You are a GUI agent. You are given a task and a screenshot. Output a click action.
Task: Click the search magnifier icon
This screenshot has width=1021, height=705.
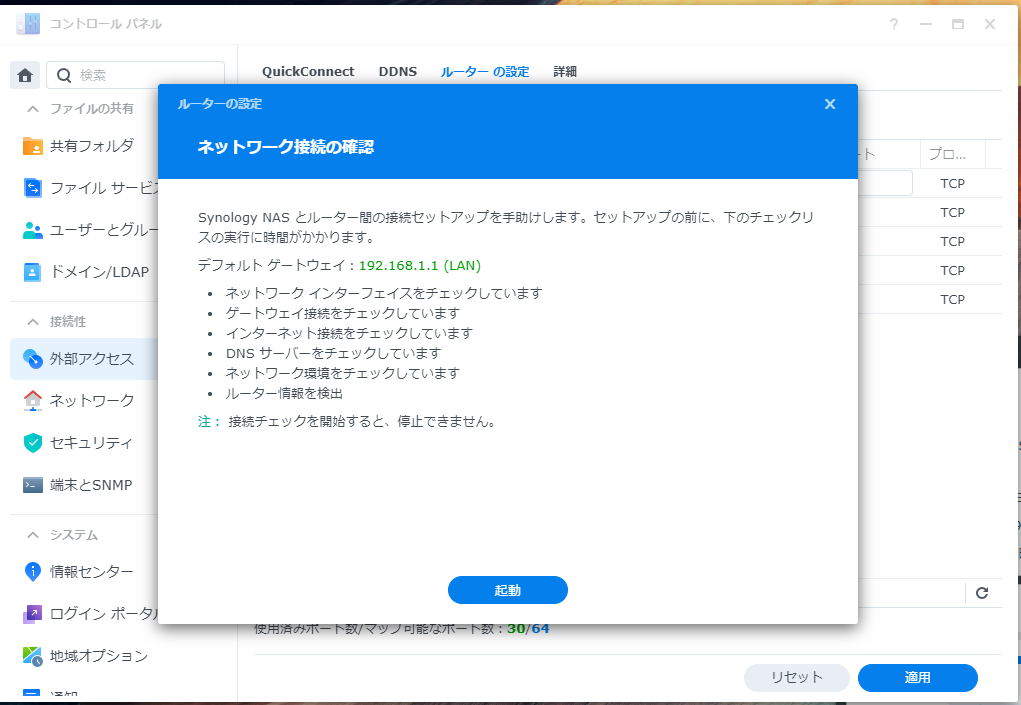64,76
